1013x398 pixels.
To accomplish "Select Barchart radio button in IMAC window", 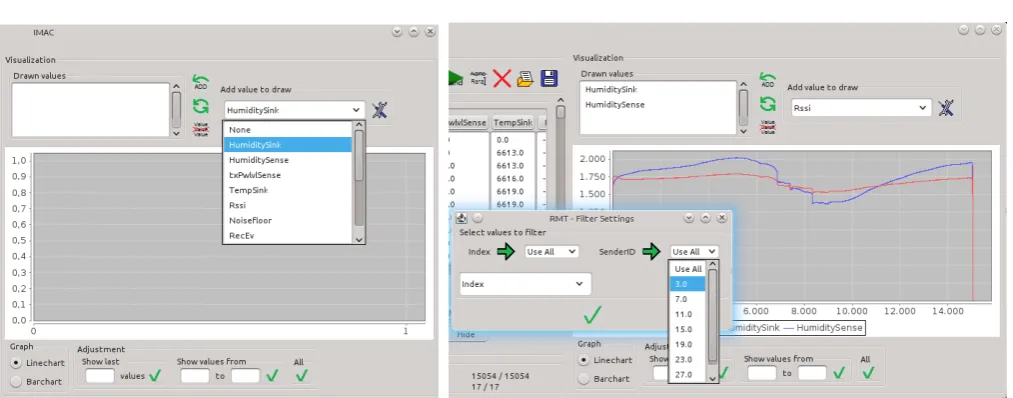I will 16,381.
